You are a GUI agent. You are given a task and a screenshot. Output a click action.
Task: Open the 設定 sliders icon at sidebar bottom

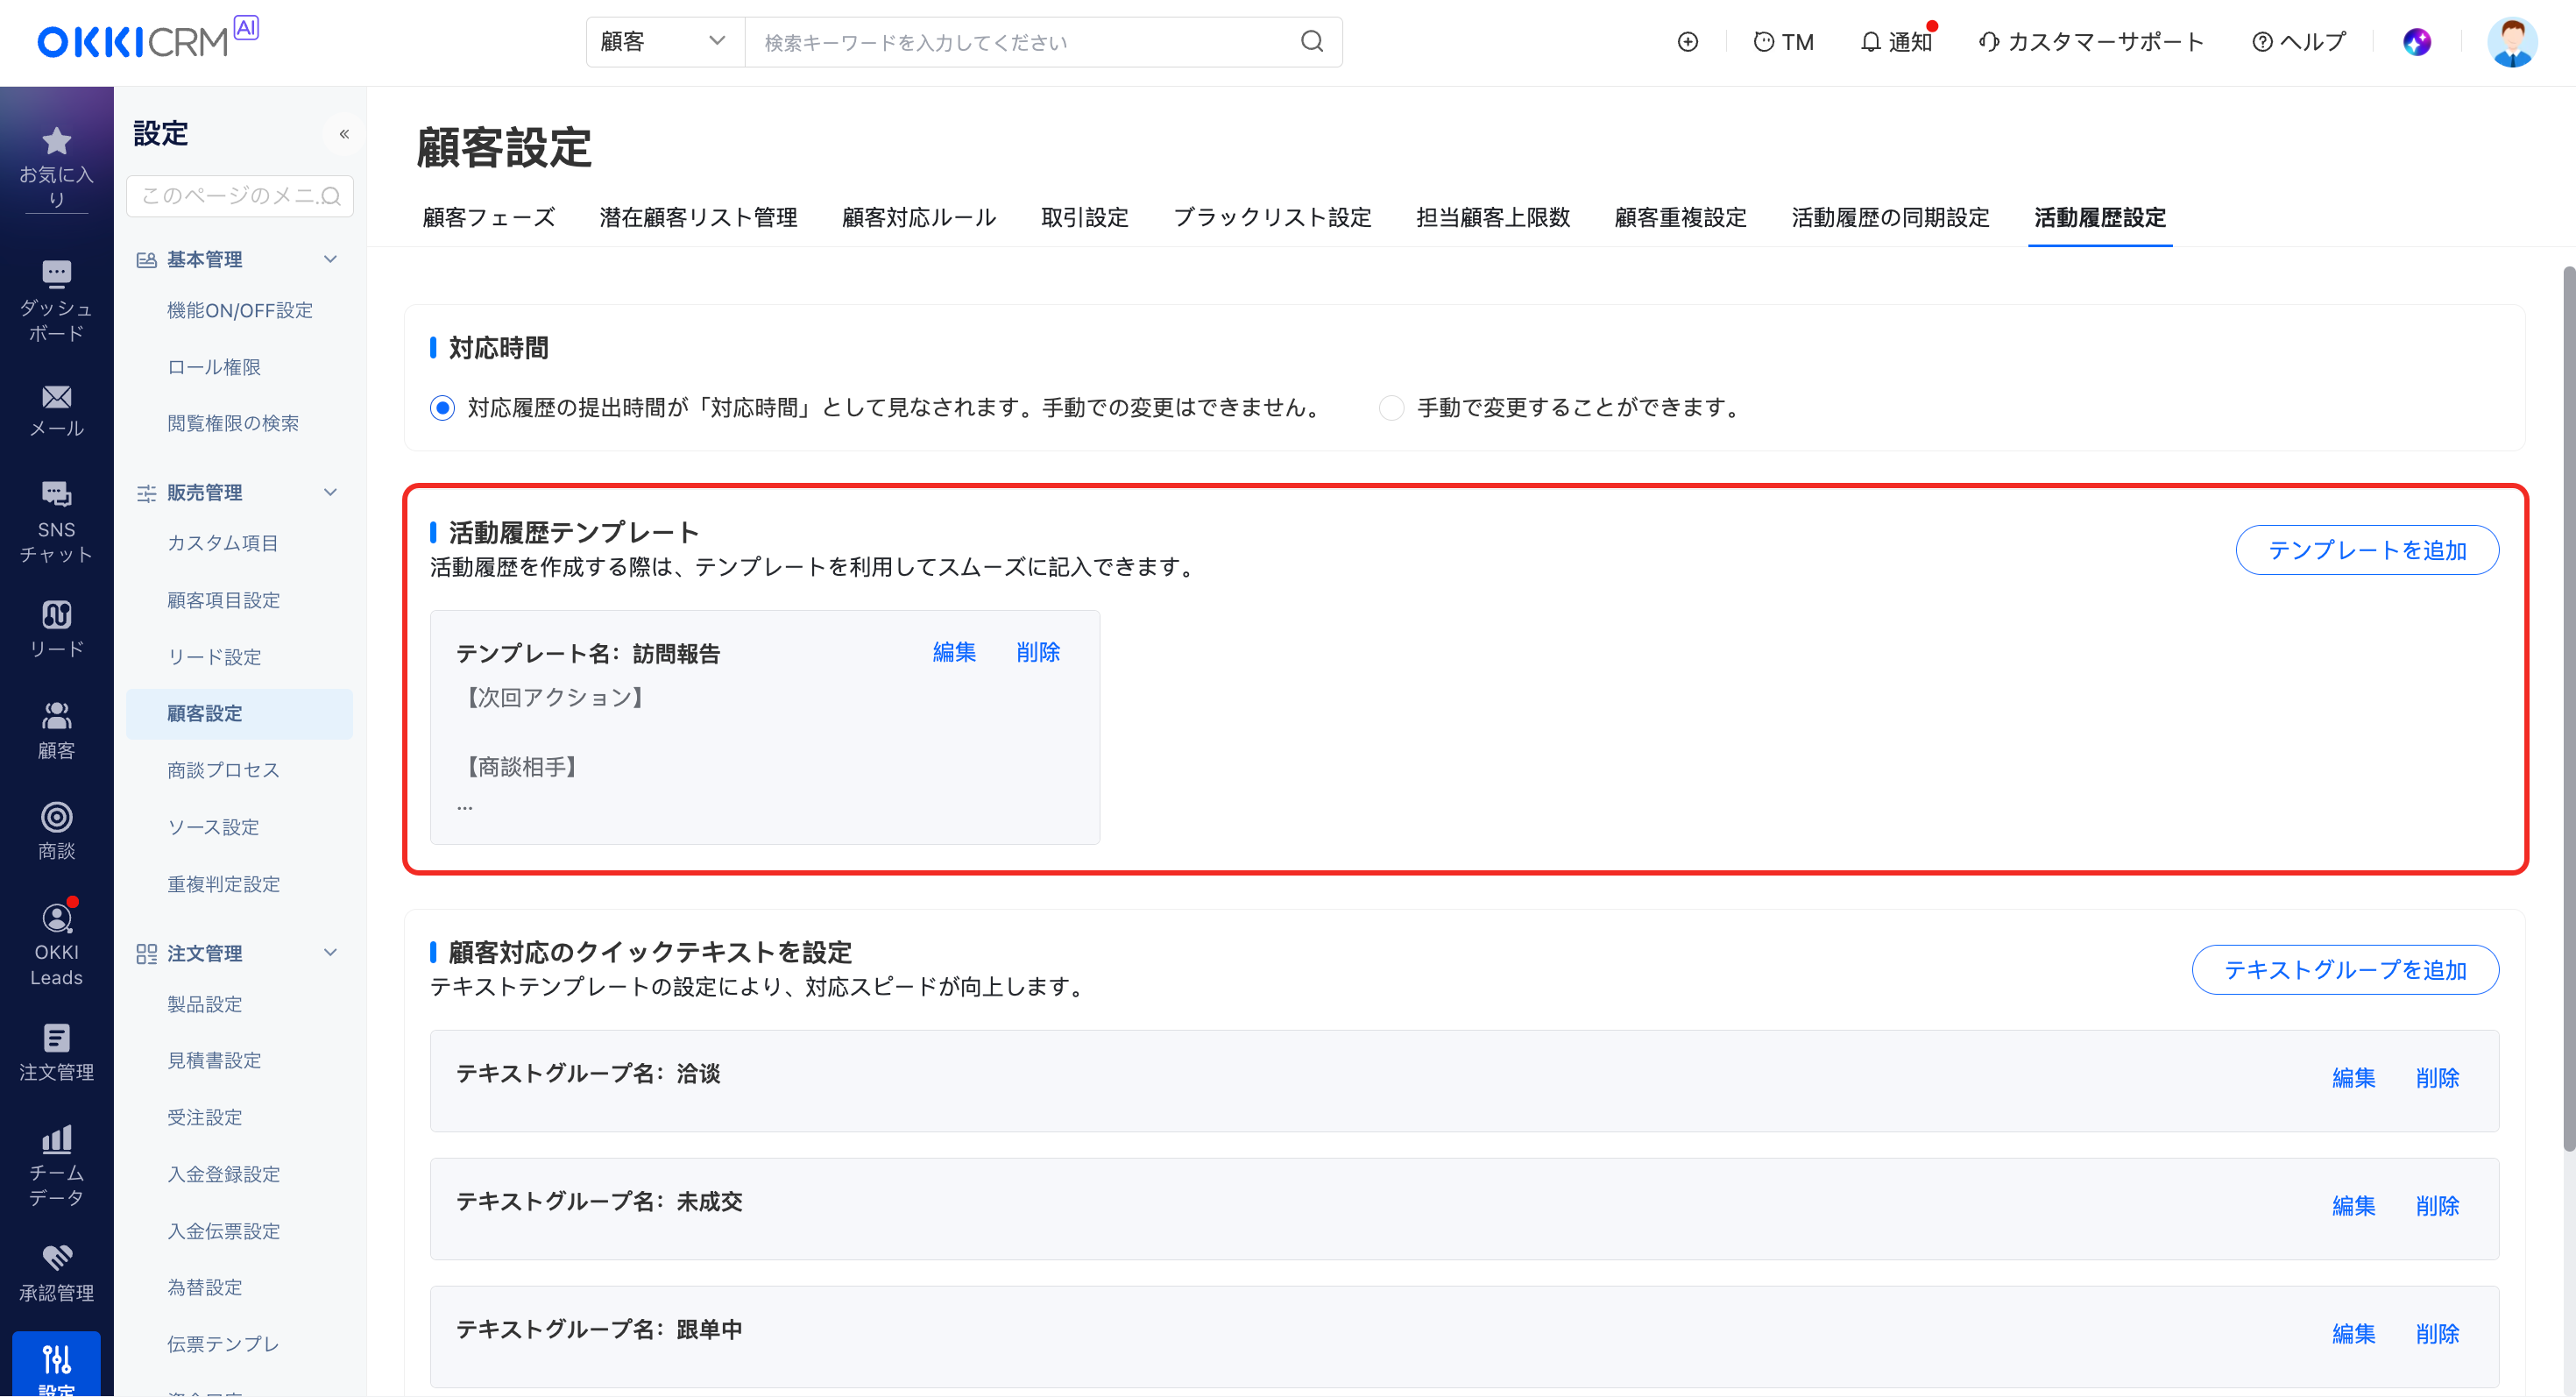pyautogui.click(x=56, y=1359)
